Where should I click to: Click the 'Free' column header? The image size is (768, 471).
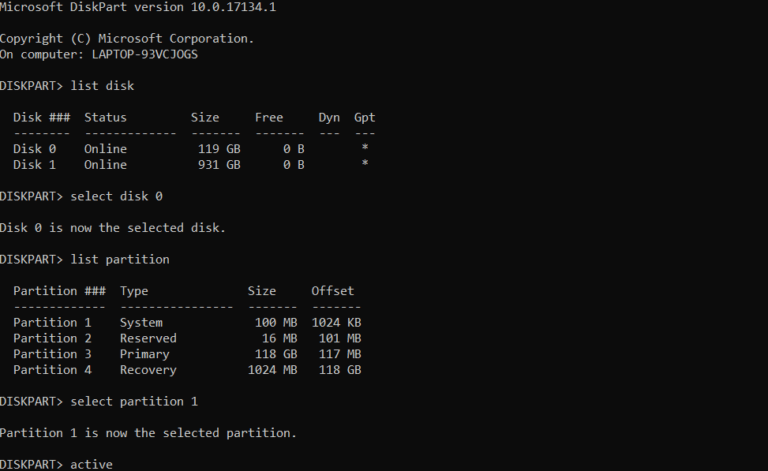tap(269, 118)
